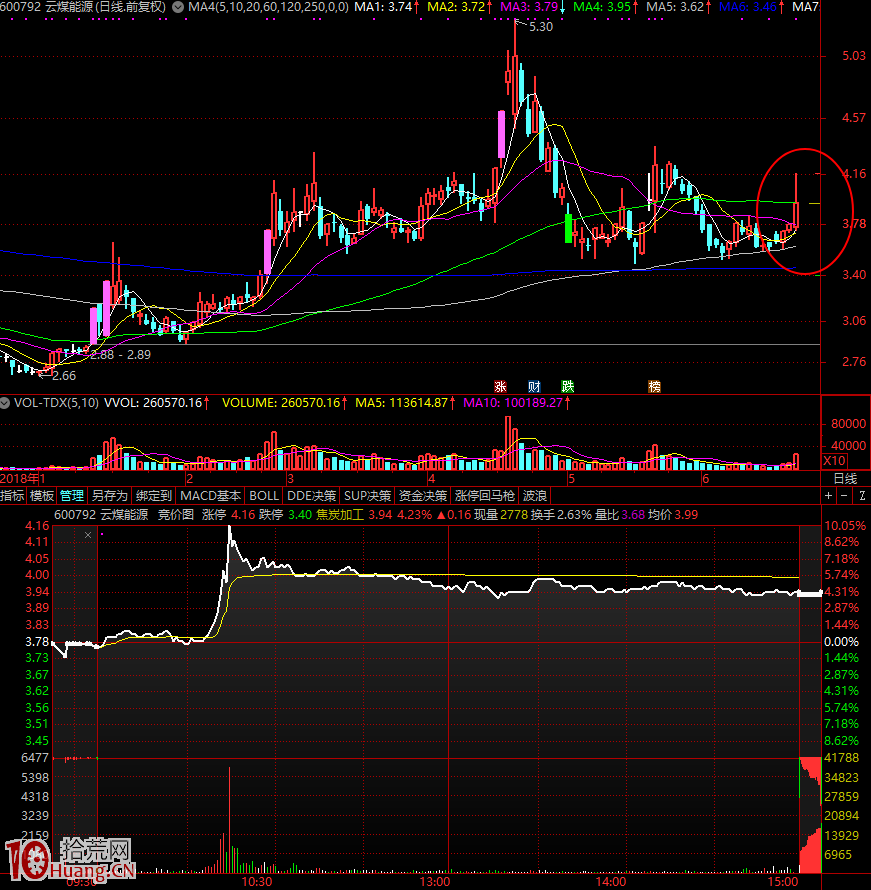Screen dimensions: 871x890
Task: Click the 跌 info marker icon
Action: click(x=567, y=387)
